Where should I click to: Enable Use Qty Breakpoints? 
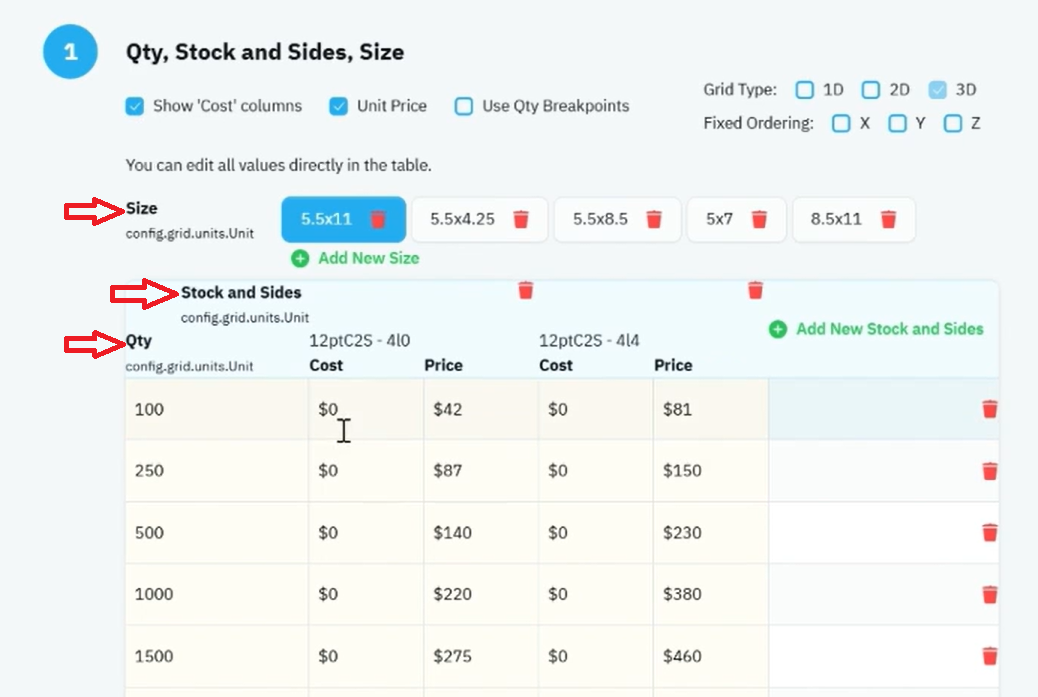coord(464,106)
